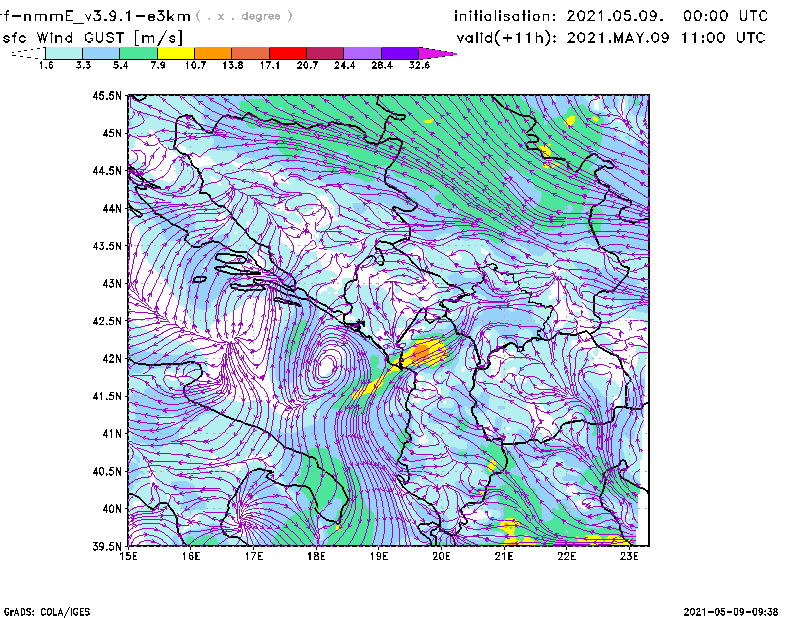The width and height of the screenshot is (800, 618).
Task: Click the '43N' latitude label
Action: [x=112, y=283]
